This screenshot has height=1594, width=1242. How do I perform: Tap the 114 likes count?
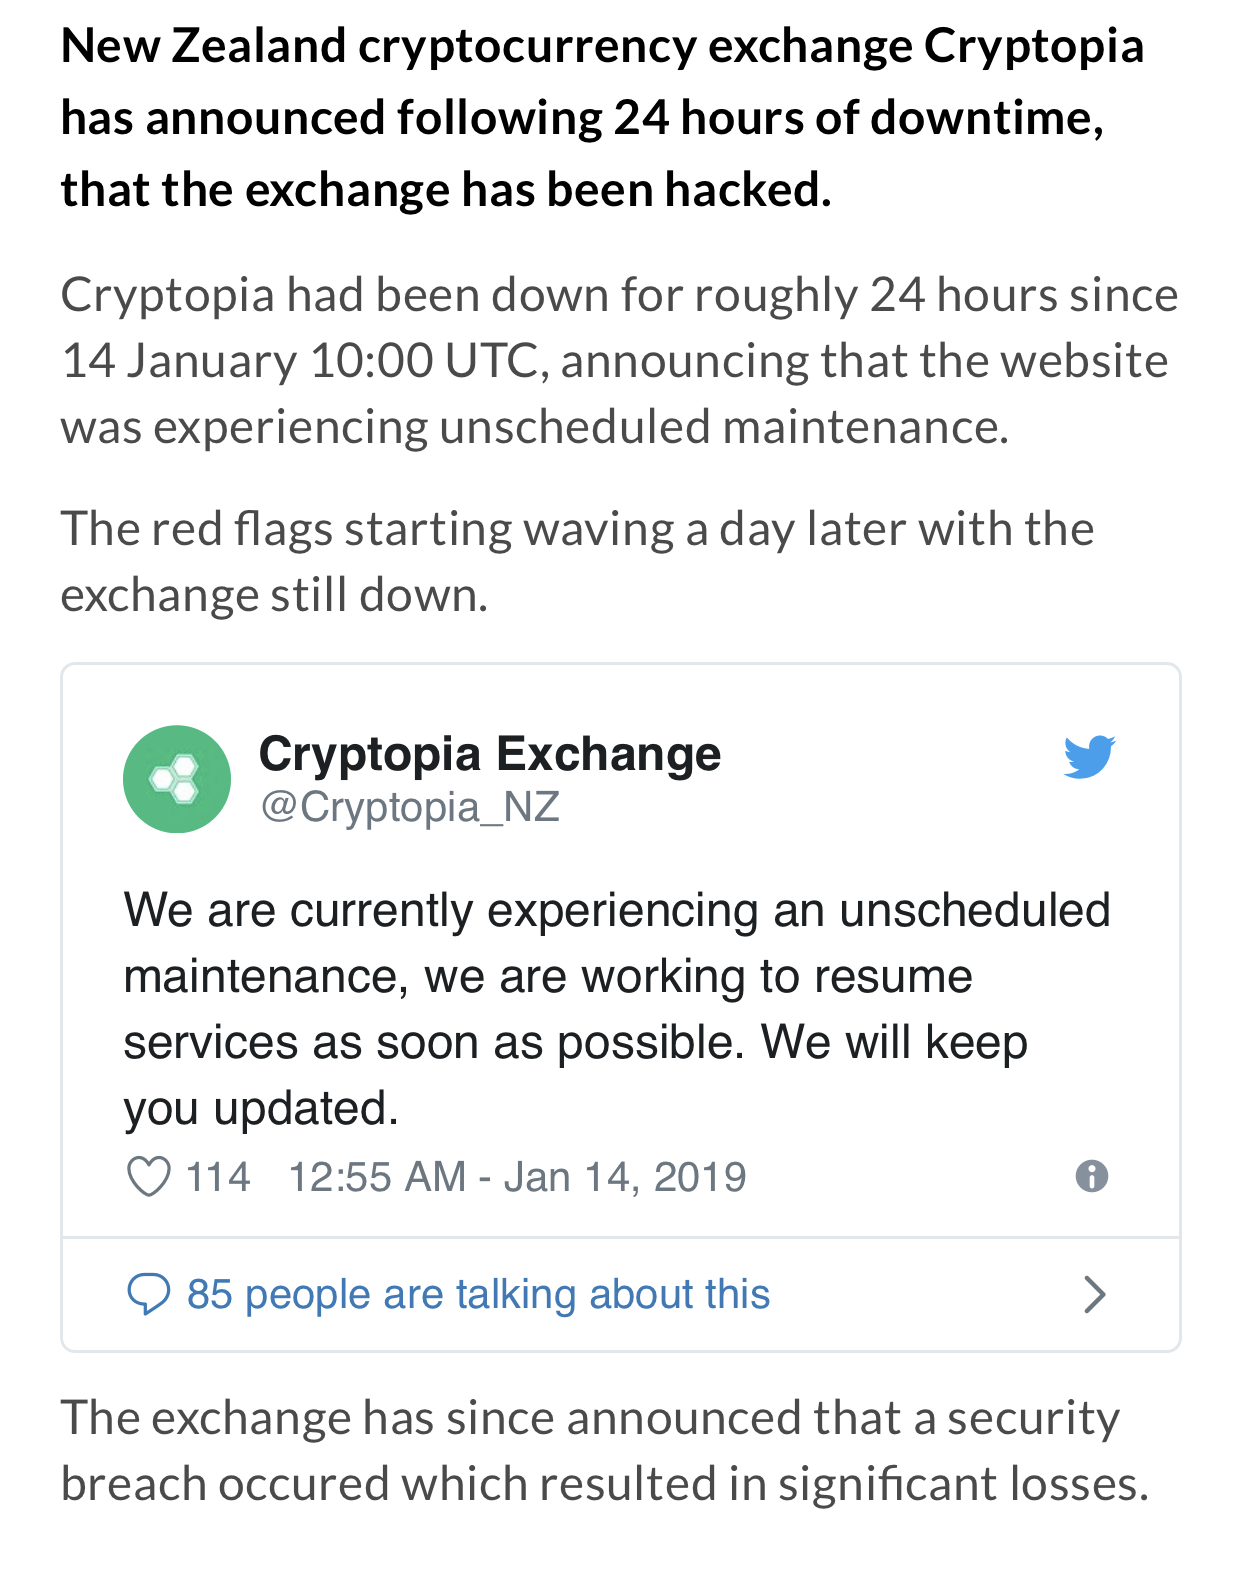coord(218,1177)
